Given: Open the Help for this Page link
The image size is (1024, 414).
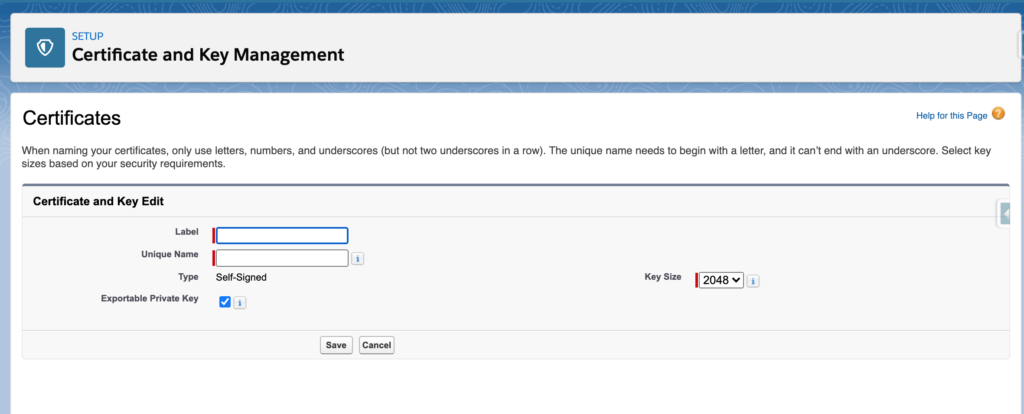Looking at the screenshot, I should pos(951,116).
